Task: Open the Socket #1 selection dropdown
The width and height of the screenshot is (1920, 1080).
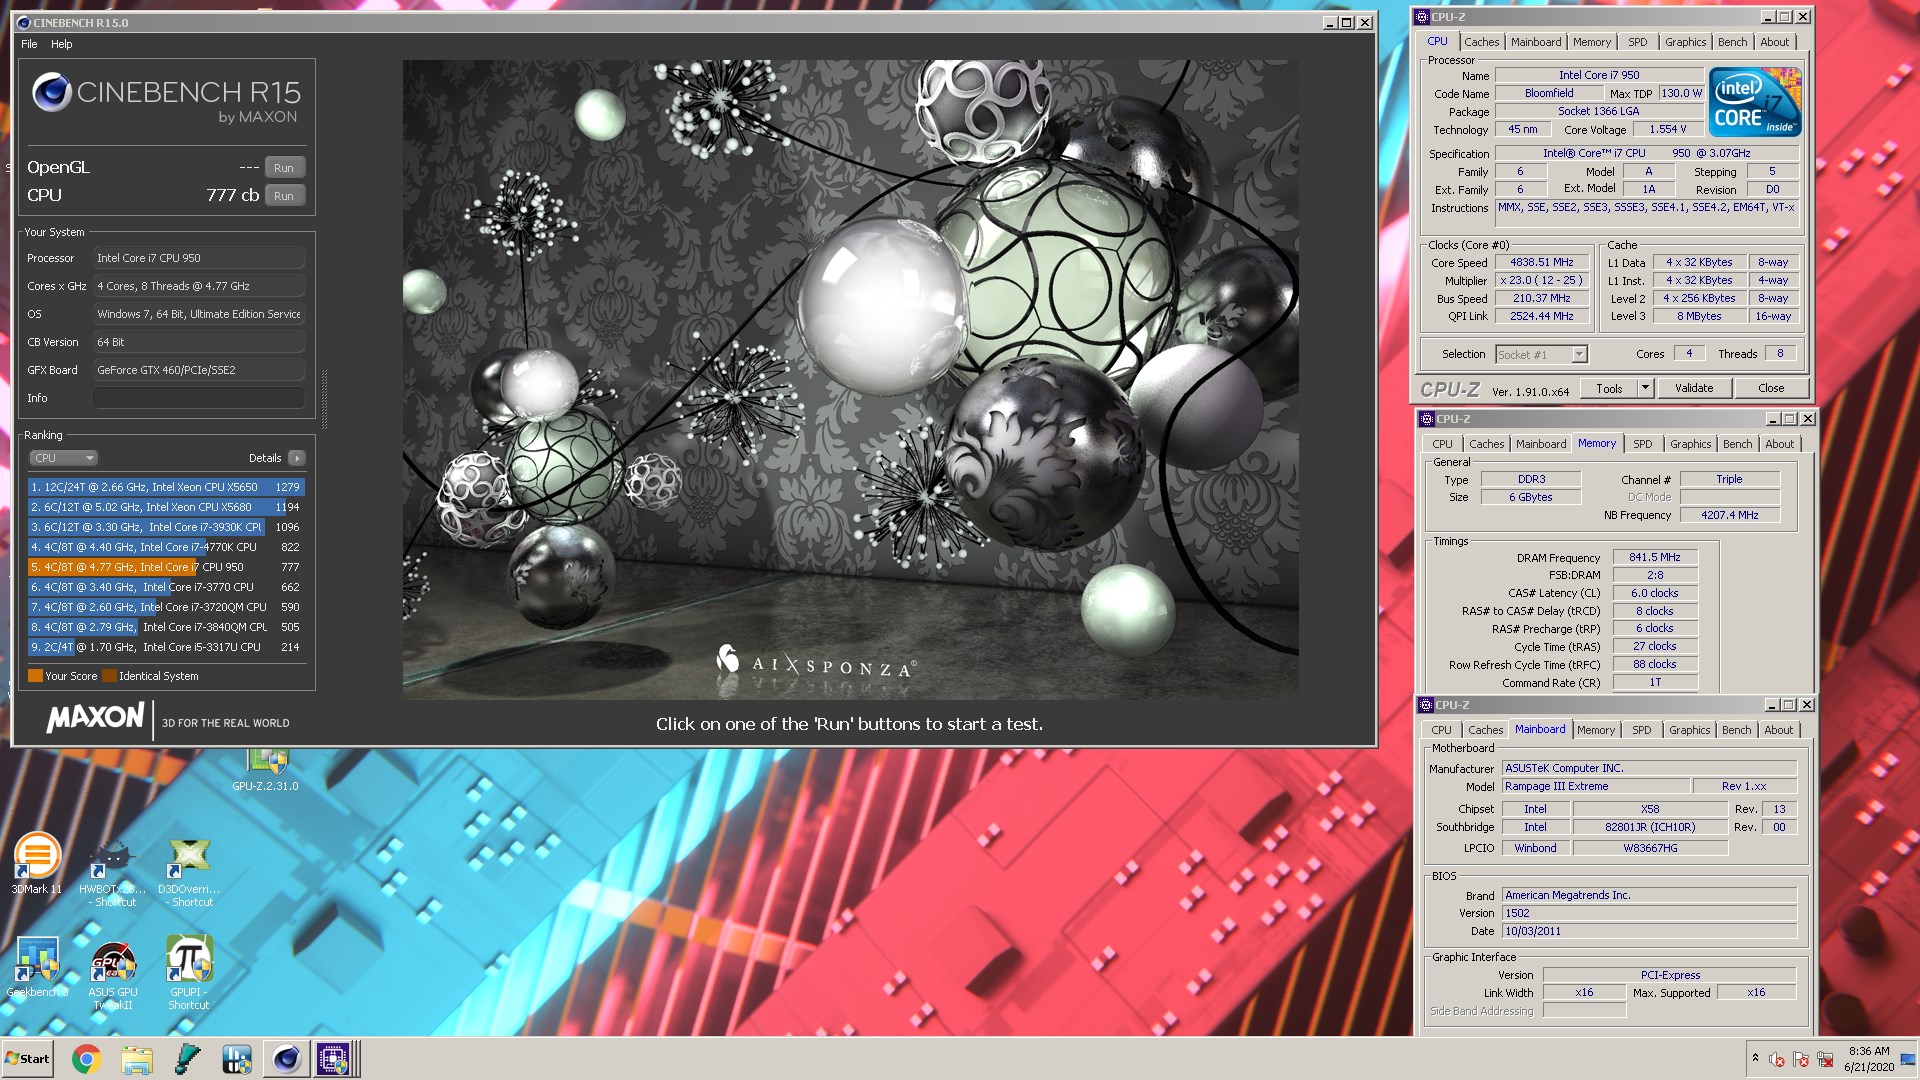Action: [x=1541, y=355]
